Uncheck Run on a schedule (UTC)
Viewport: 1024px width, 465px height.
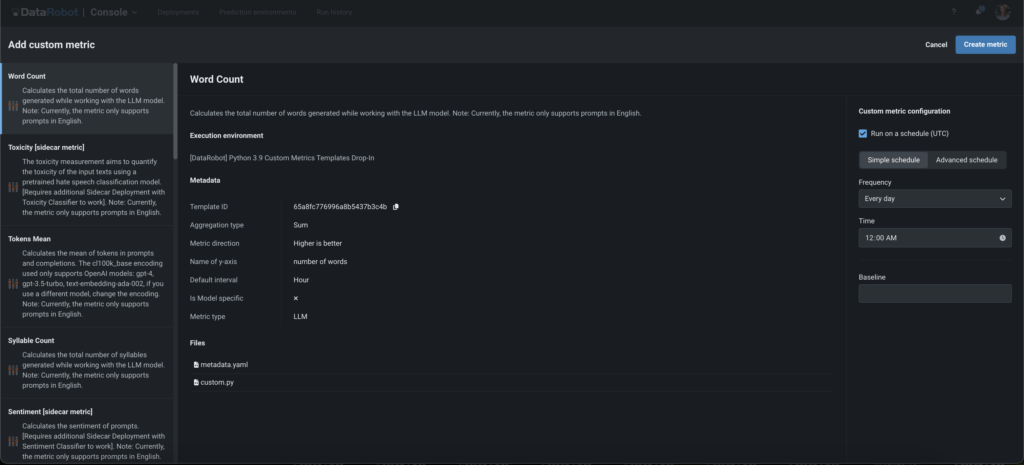pos(863,133)
